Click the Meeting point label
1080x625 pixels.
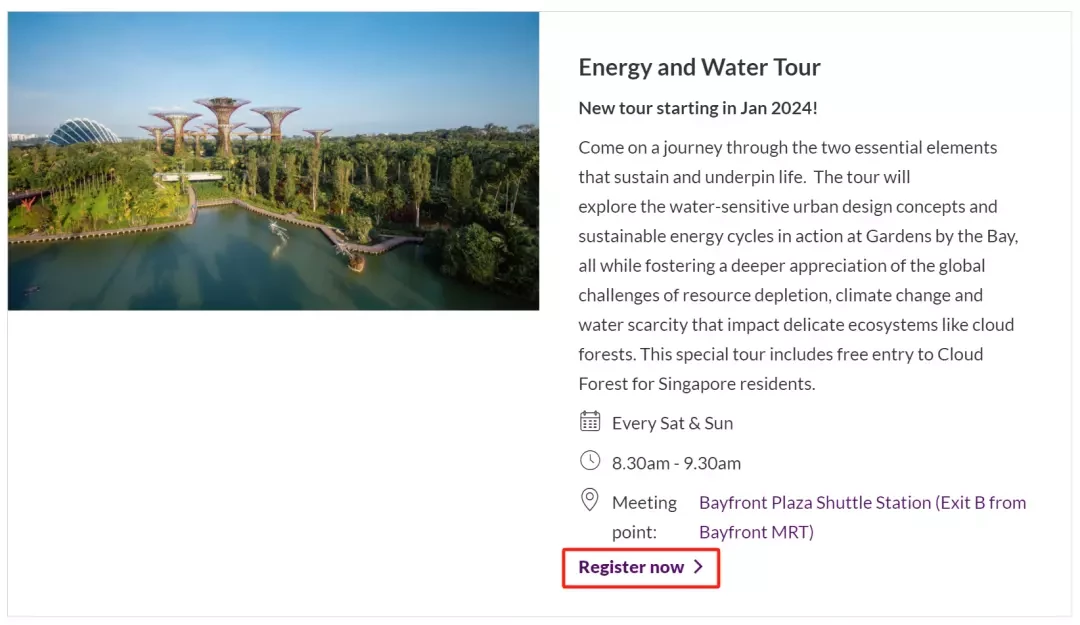pos(644,517)
